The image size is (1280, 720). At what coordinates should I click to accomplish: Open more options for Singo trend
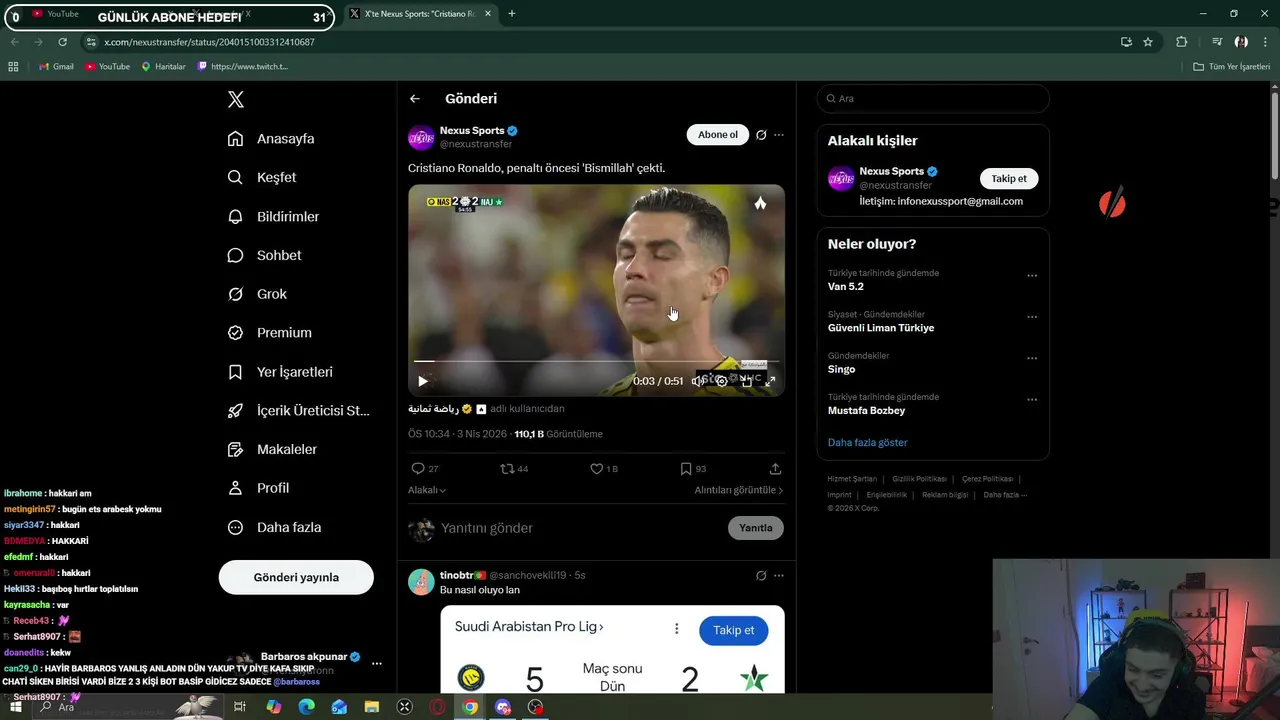(1032, 358)
